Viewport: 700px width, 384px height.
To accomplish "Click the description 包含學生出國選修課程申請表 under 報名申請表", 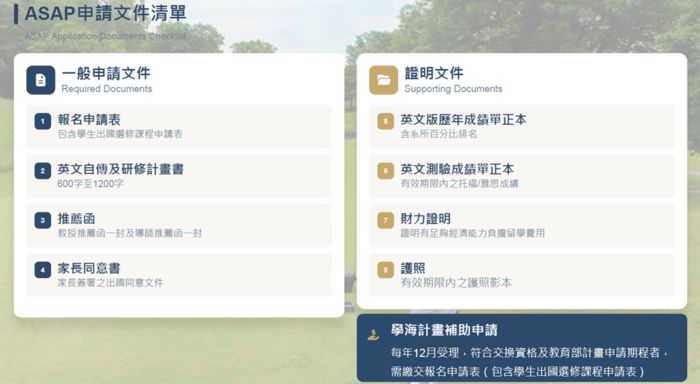I will pyautogui.click(x=120, y=134).
